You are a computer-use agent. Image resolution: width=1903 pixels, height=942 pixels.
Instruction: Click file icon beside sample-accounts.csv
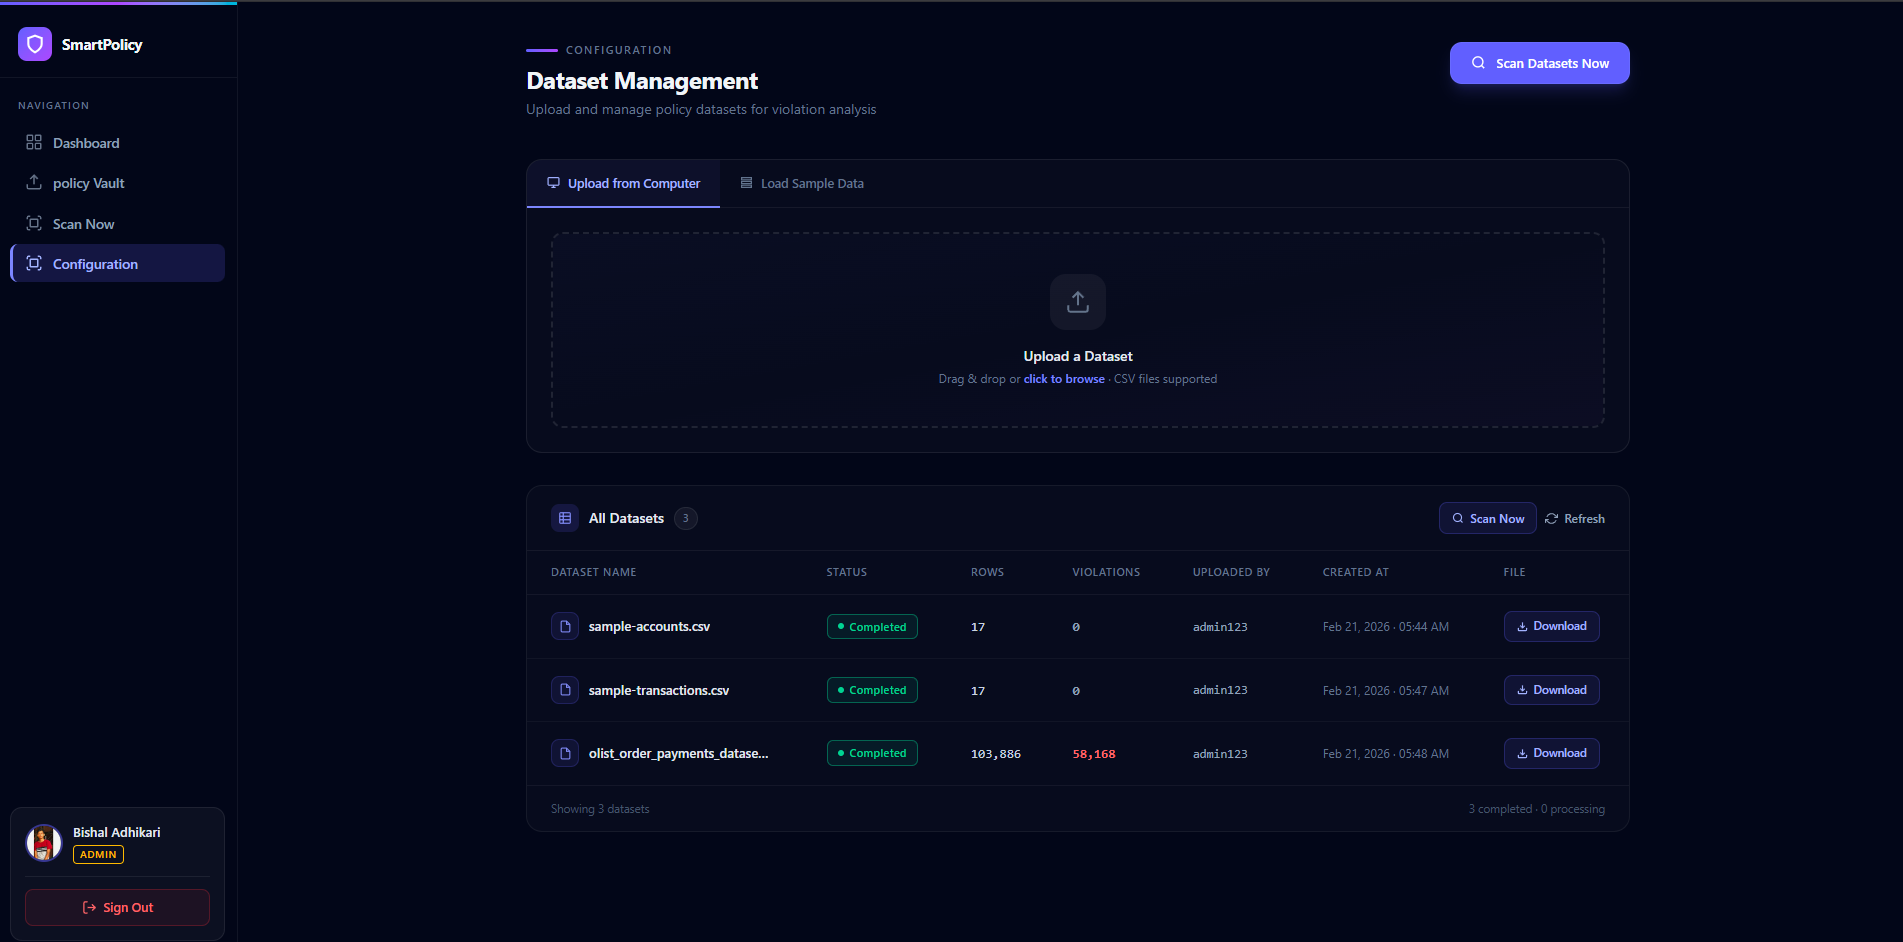pos(565,627)
